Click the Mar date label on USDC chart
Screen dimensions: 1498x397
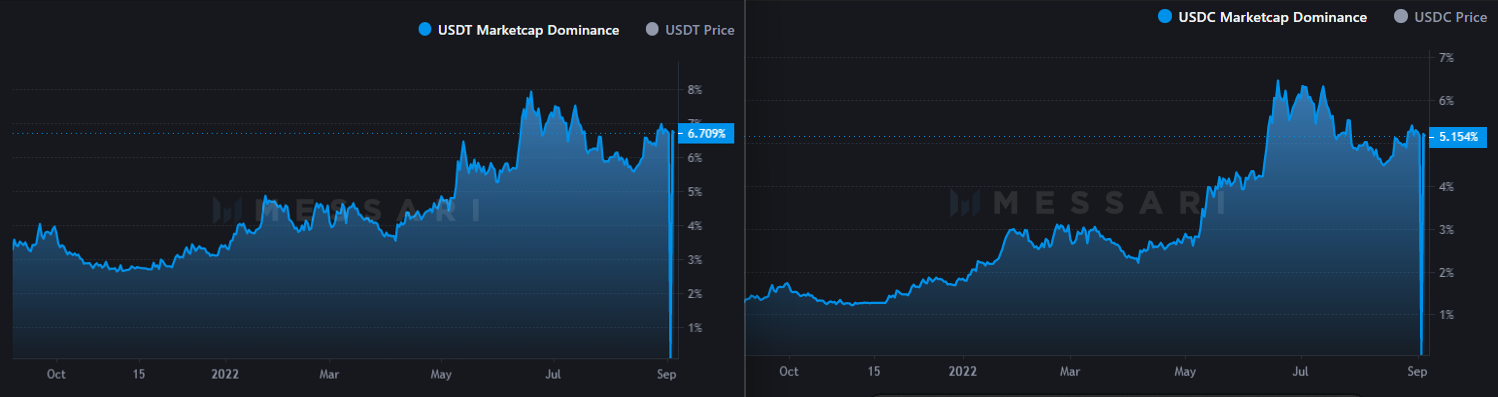click(1070, 371)
